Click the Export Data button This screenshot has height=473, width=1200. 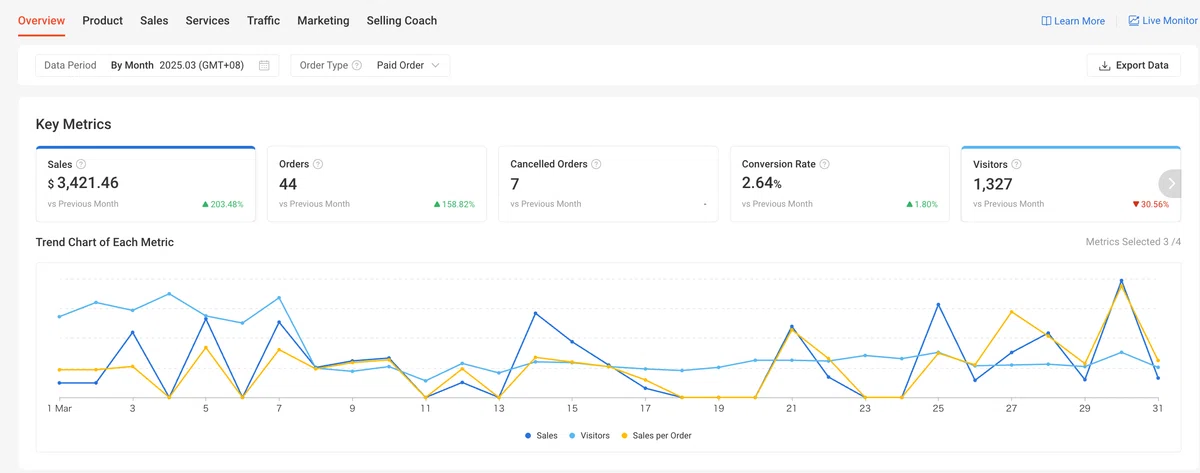[x=1133, y=65]
